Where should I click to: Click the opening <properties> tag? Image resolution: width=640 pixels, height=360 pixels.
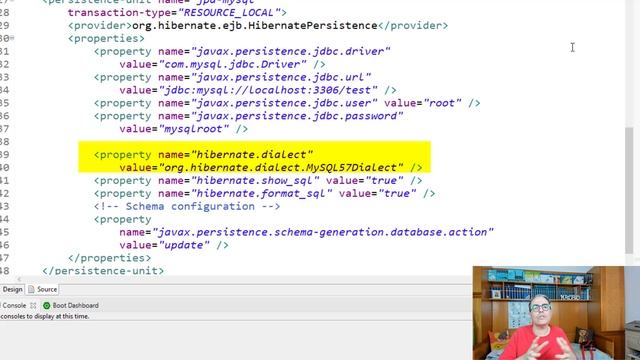click(x=106, y=38)
